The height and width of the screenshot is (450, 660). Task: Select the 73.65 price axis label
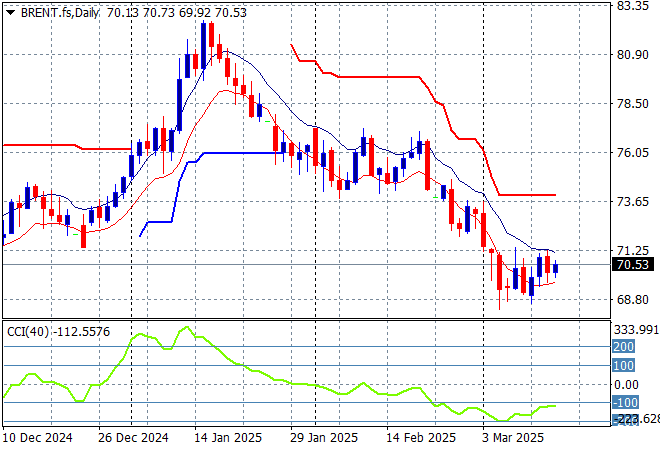click(632, 202)
